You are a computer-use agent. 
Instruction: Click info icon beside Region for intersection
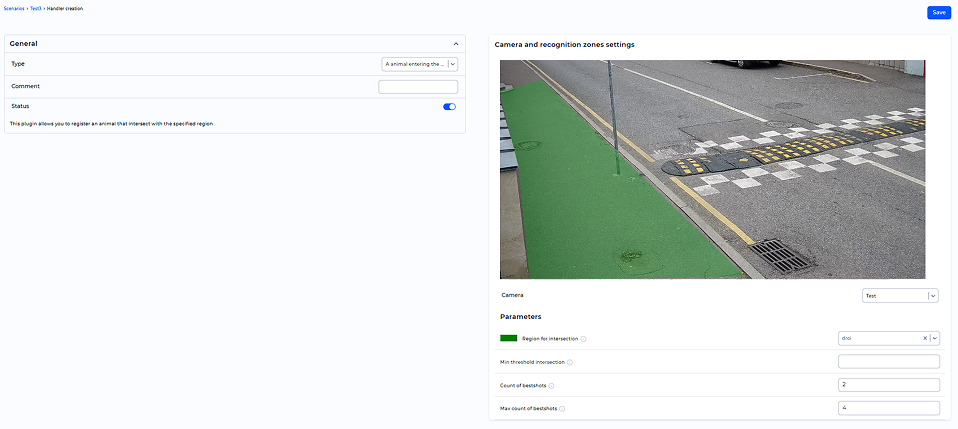583,339
